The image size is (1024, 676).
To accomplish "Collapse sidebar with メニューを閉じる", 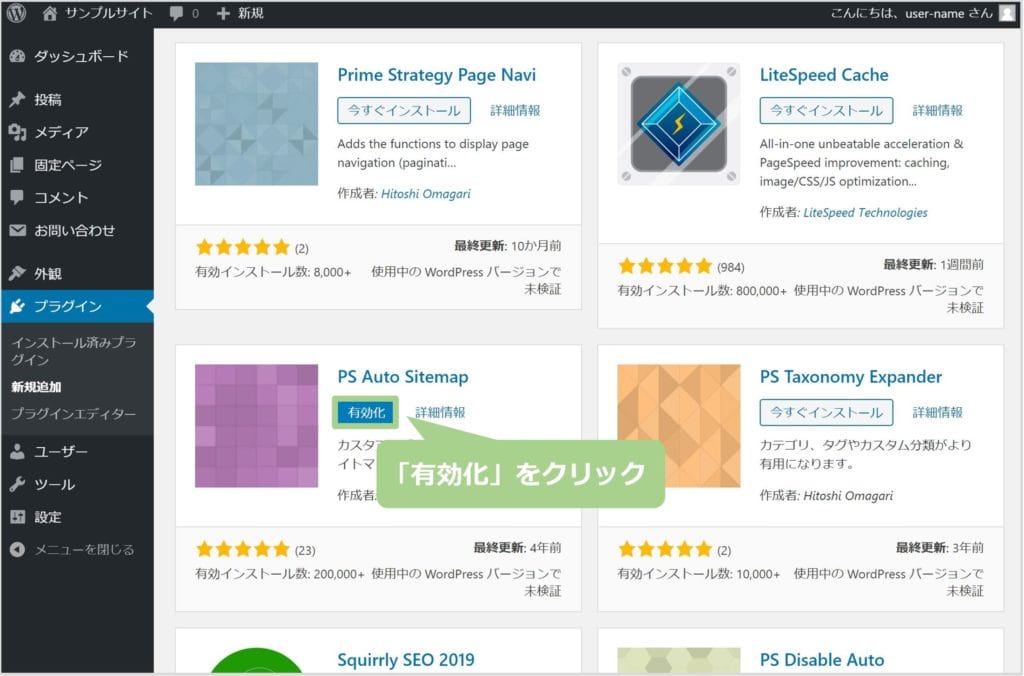I will click(77, 549).
